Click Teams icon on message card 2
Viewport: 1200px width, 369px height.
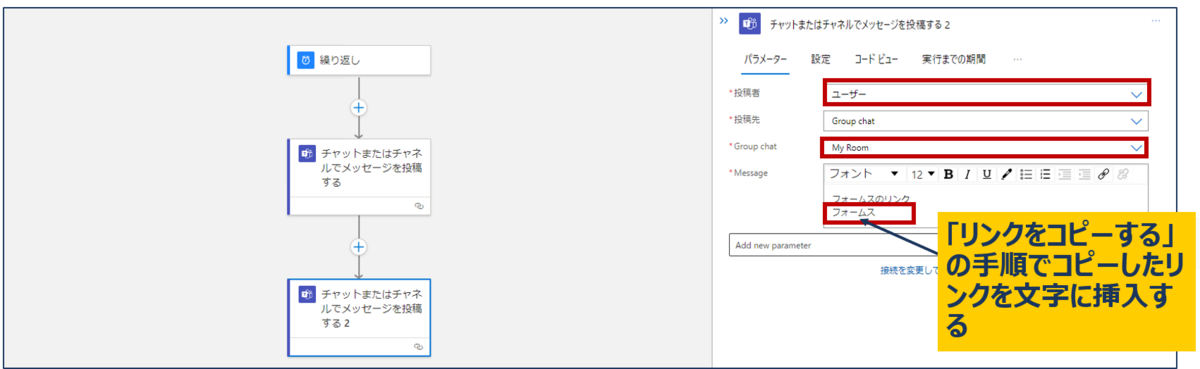click(306, 295)
